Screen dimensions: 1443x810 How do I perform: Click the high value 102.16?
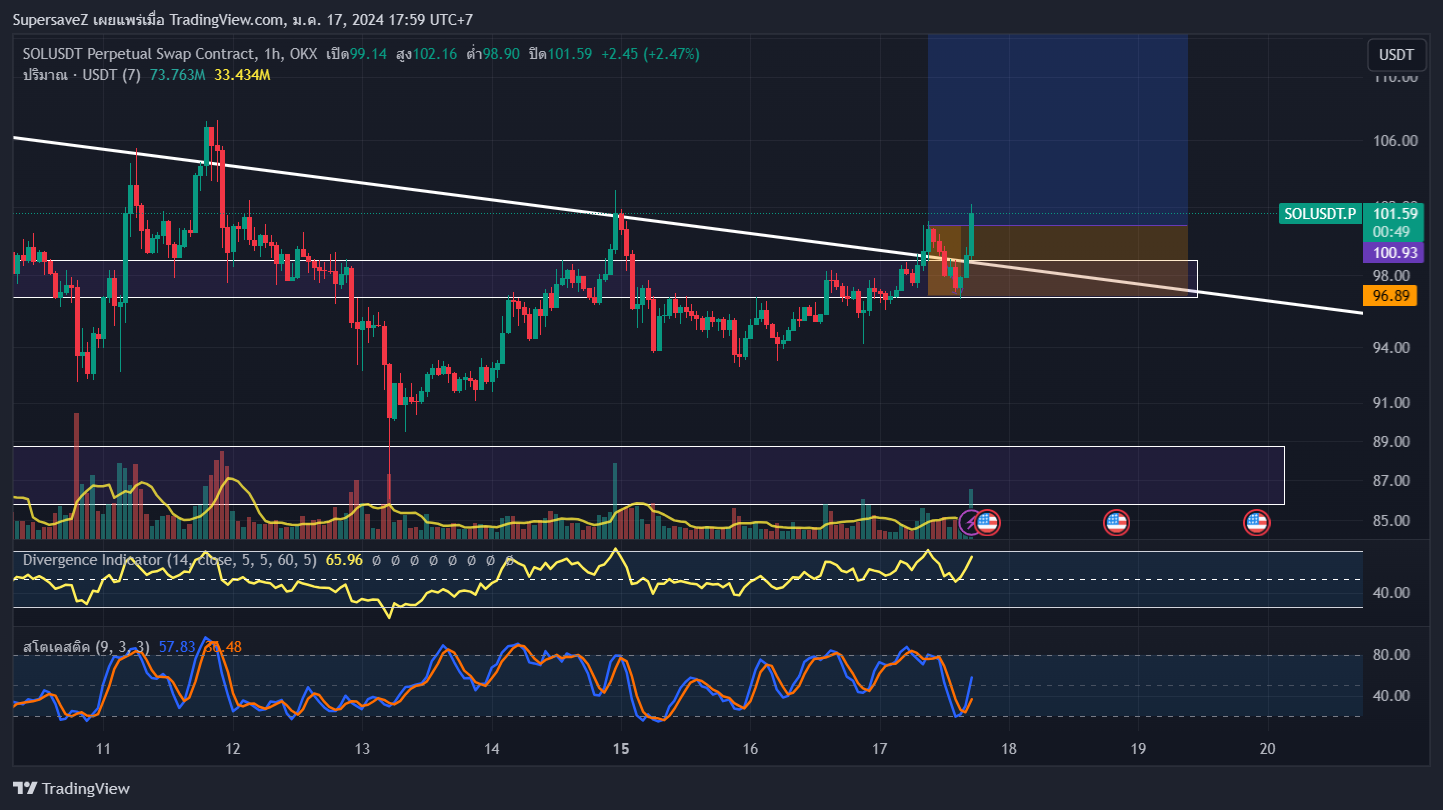436,54
